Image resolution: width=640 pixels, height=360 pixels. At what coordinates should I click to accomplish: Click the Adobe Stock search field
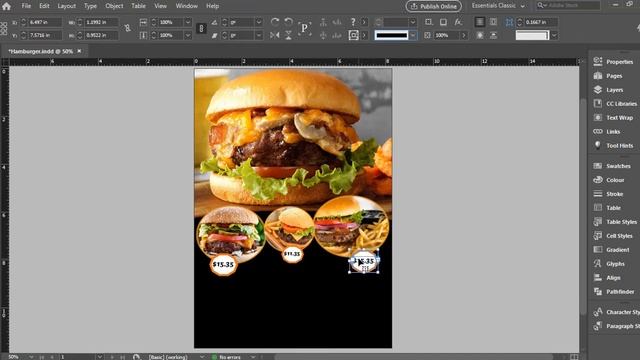[568, 6]
